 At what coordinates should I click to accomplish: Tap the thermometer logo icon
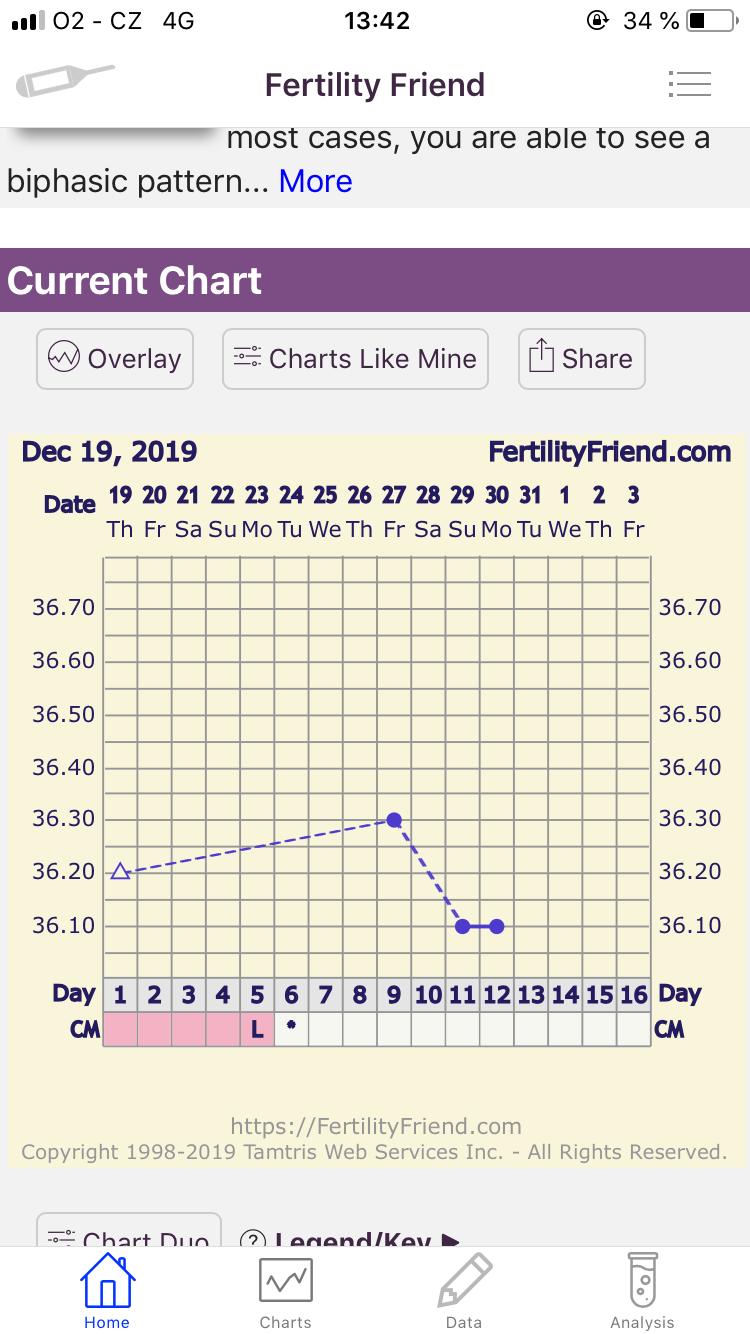tap(65, 81)
